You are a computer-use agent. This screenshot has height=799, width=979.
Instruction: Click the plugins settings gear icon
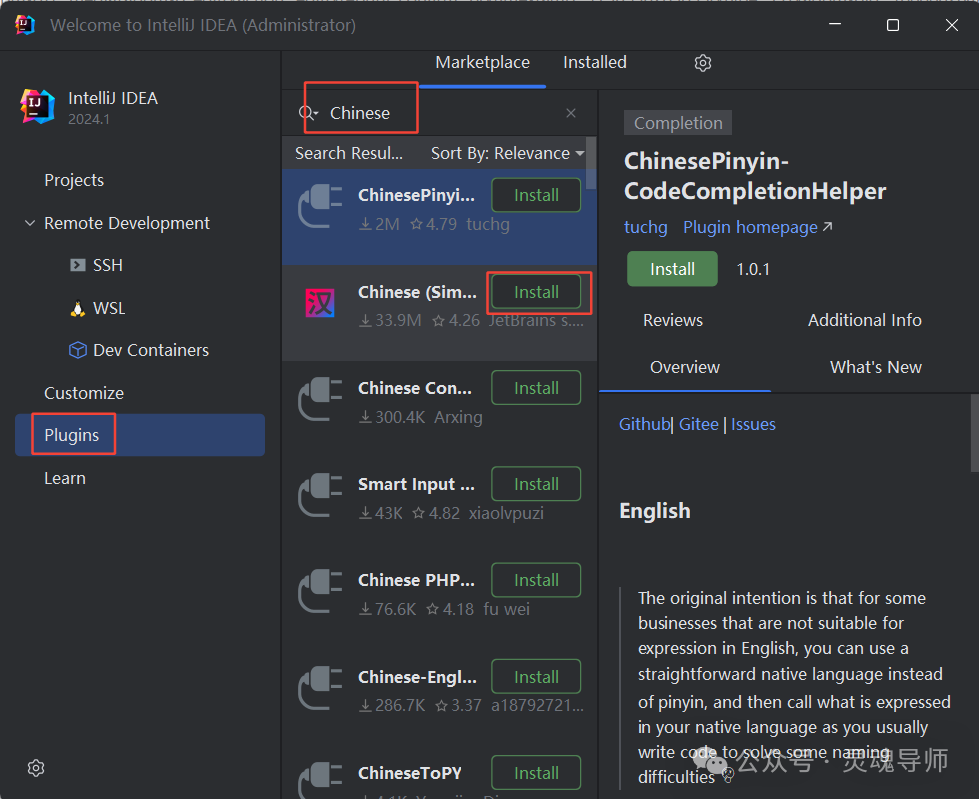coord(703,63)
